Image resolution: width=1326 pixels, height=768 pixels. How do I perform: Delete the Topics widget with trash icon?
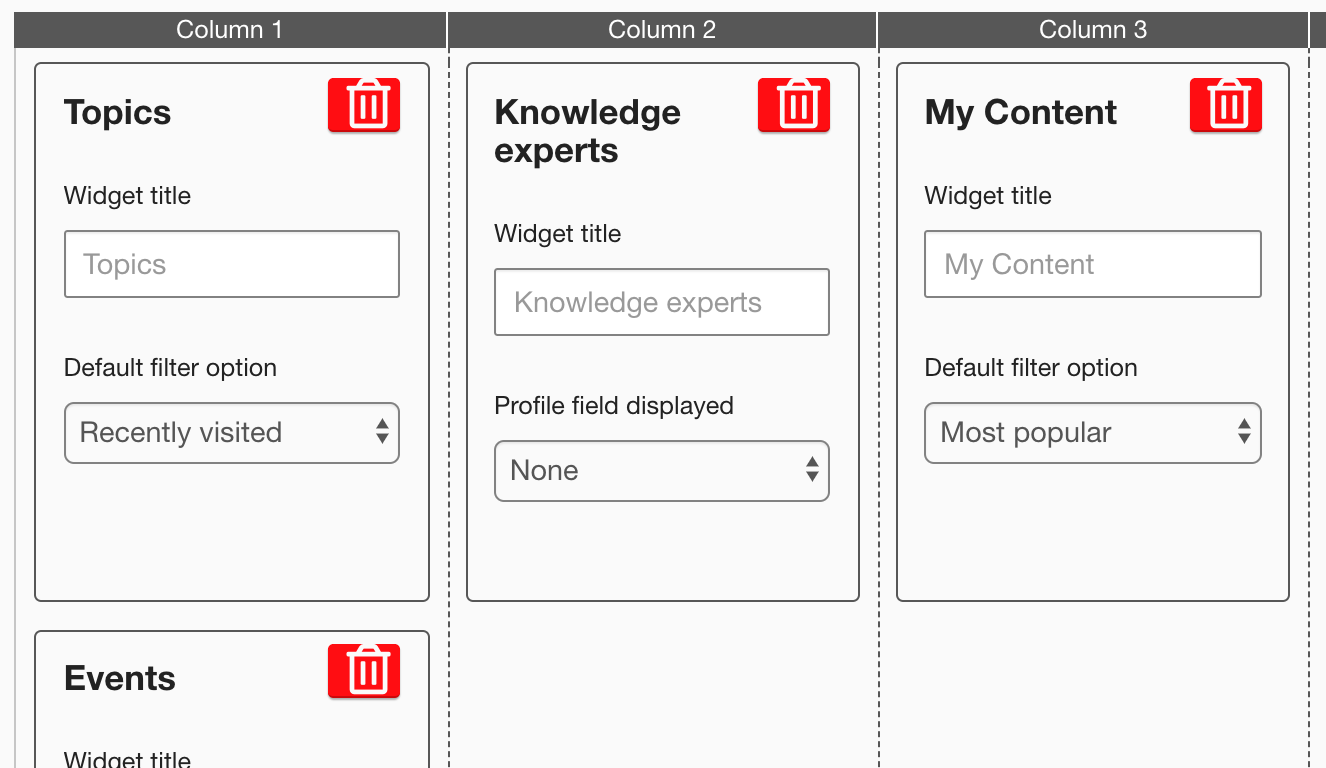364,105
